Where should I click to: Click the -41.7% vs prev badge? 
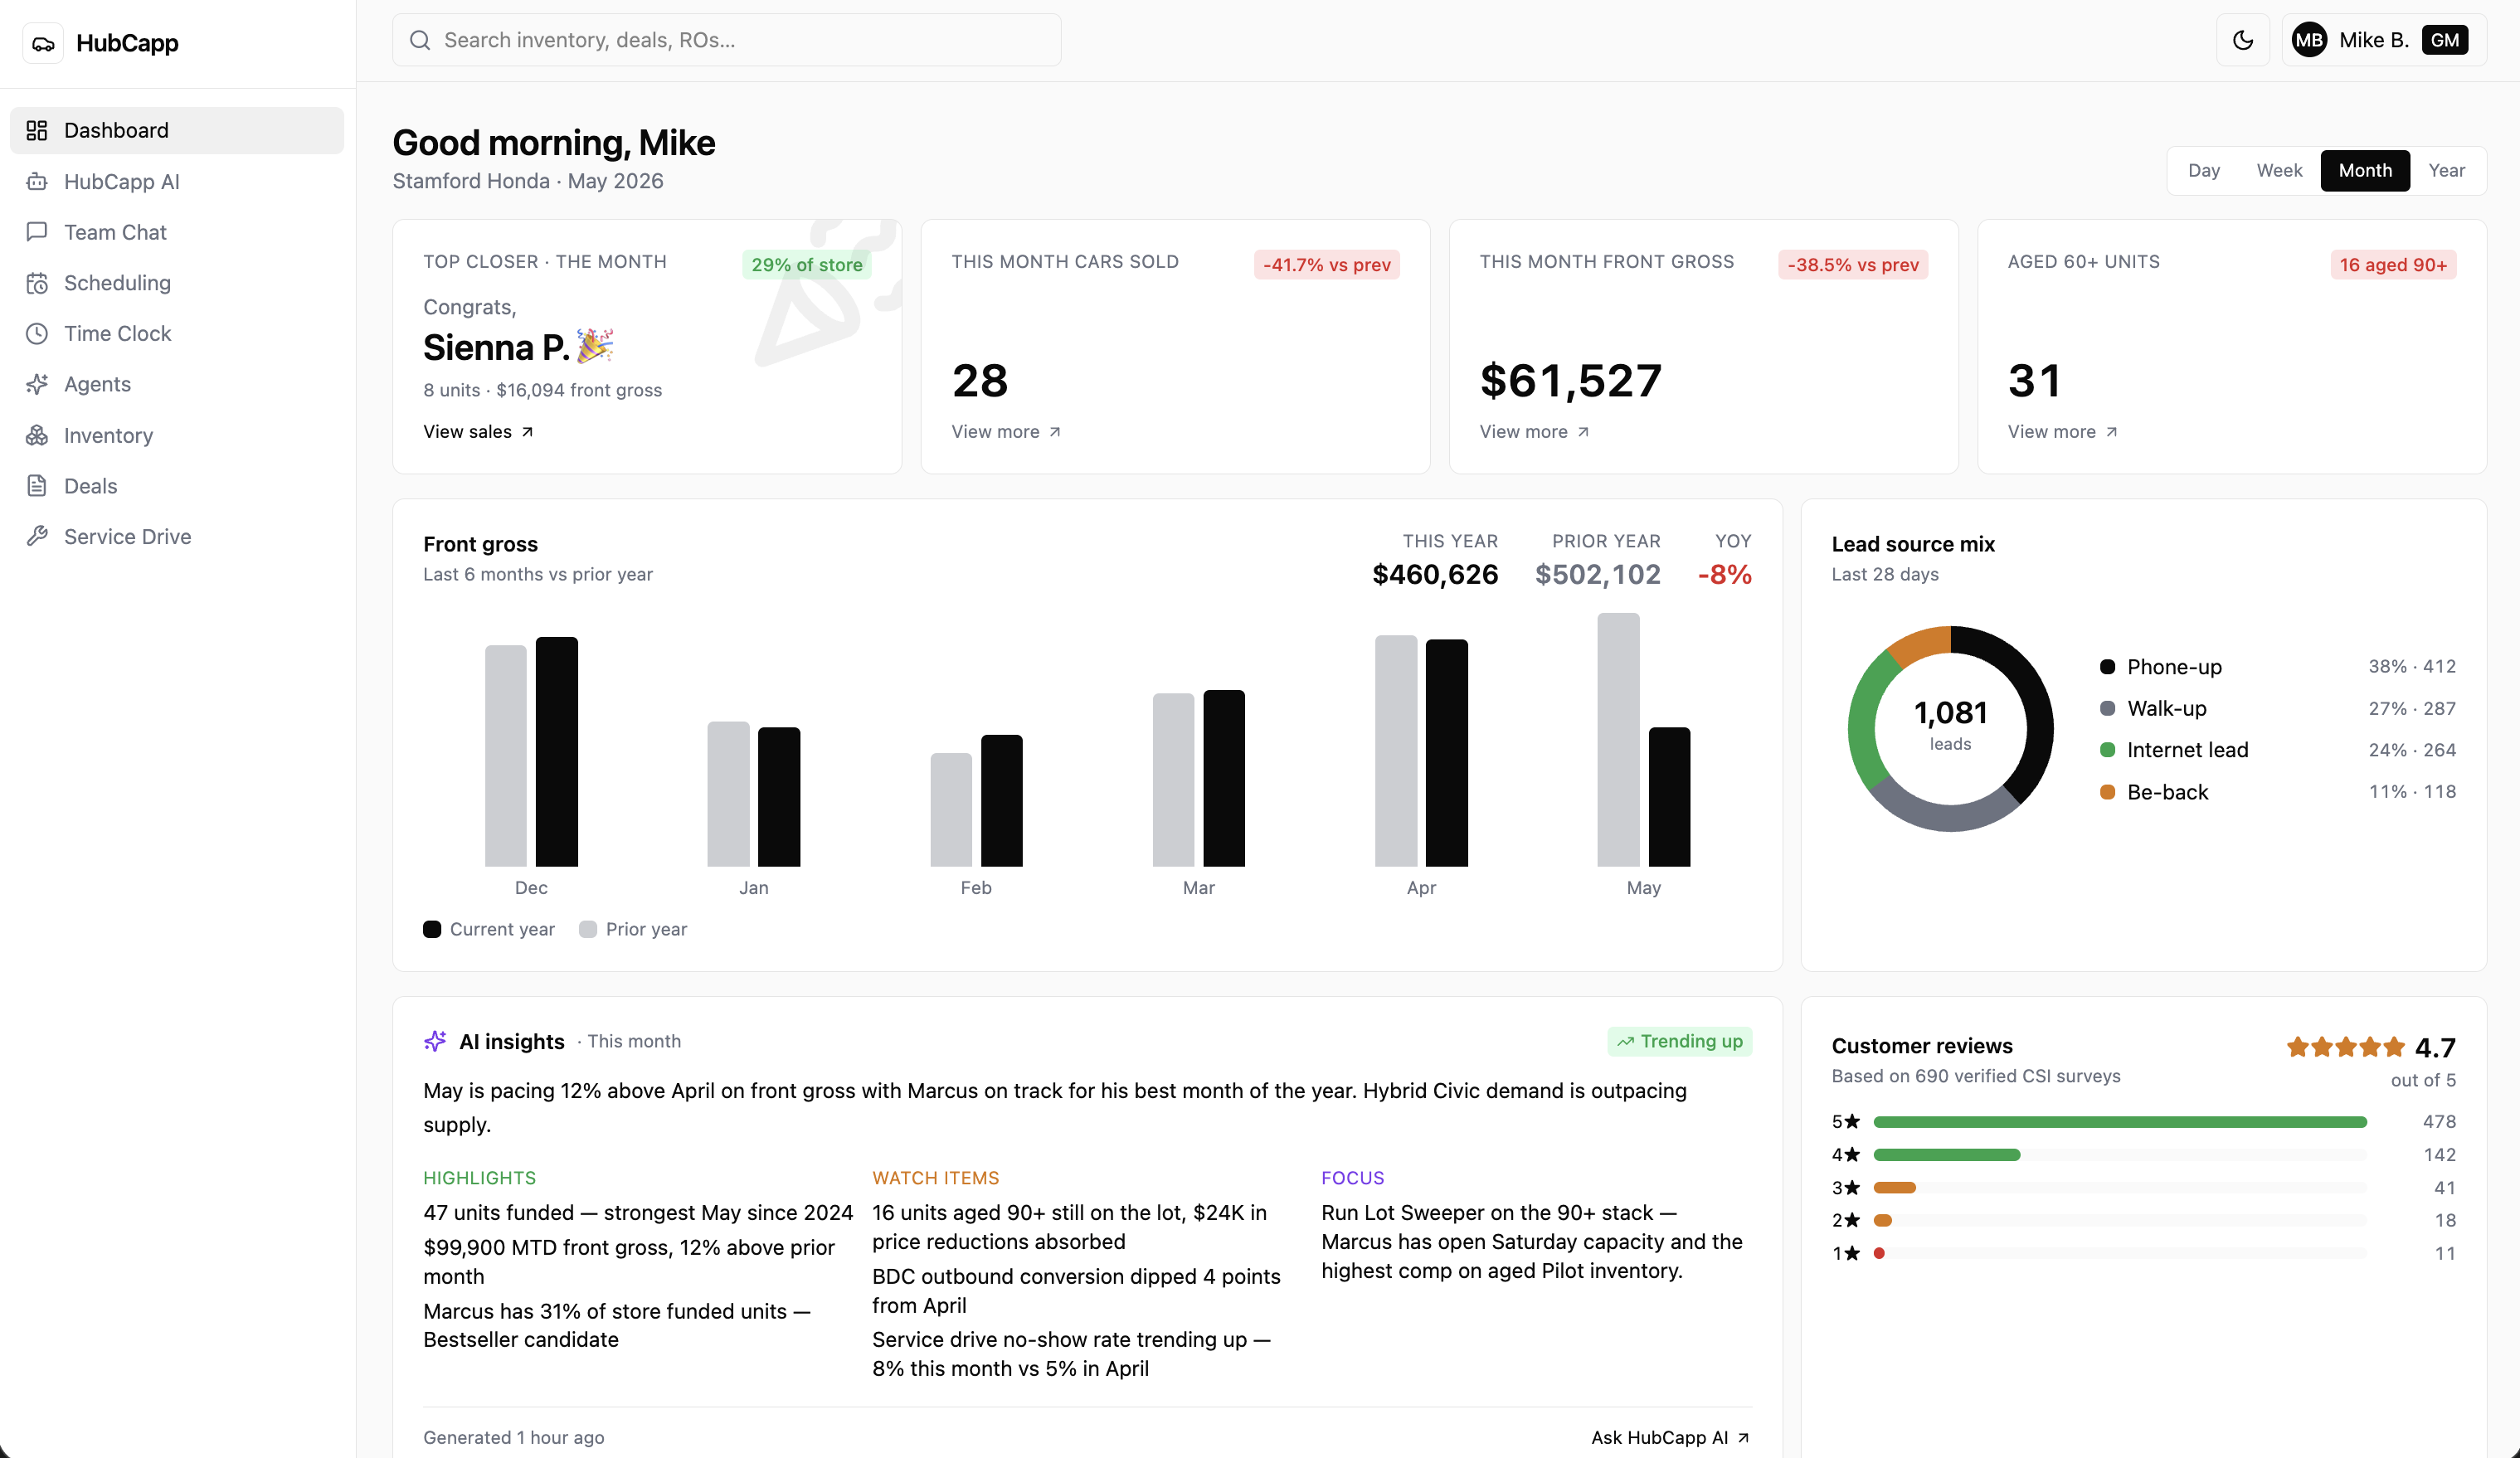(x=1326, y=265)
